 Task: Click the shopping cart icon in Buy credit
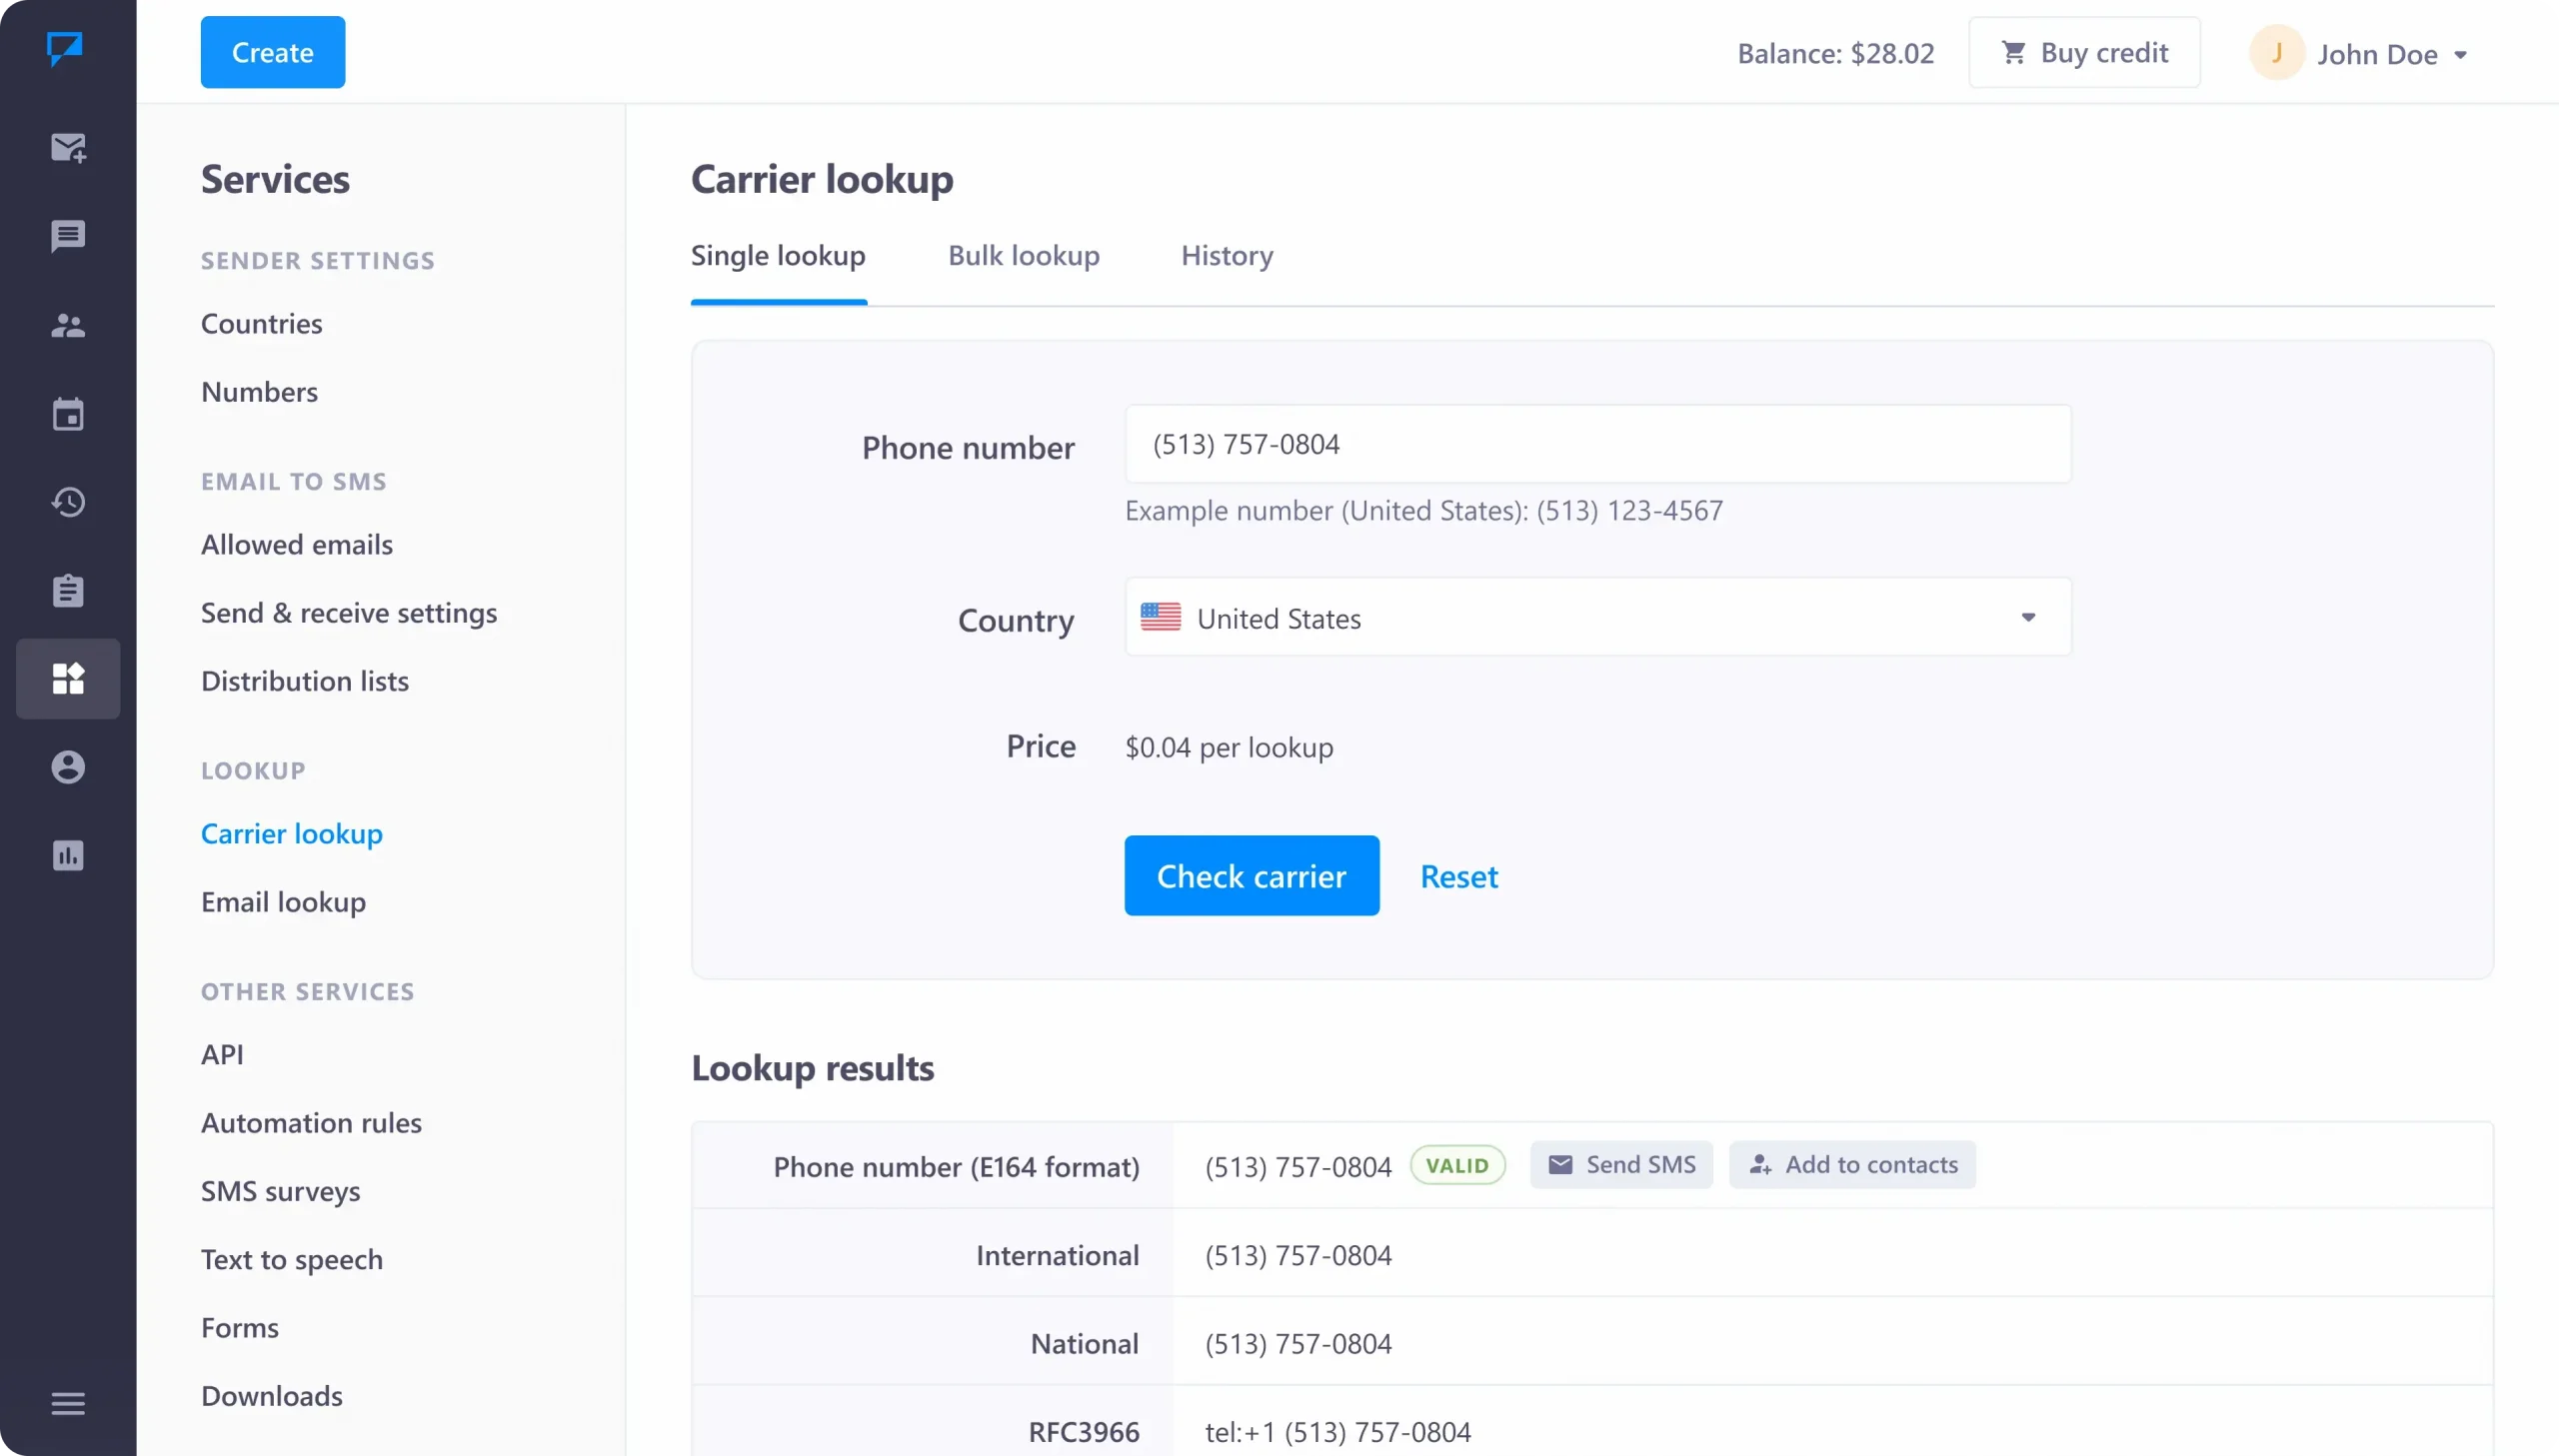click(x=2013, y=52)
